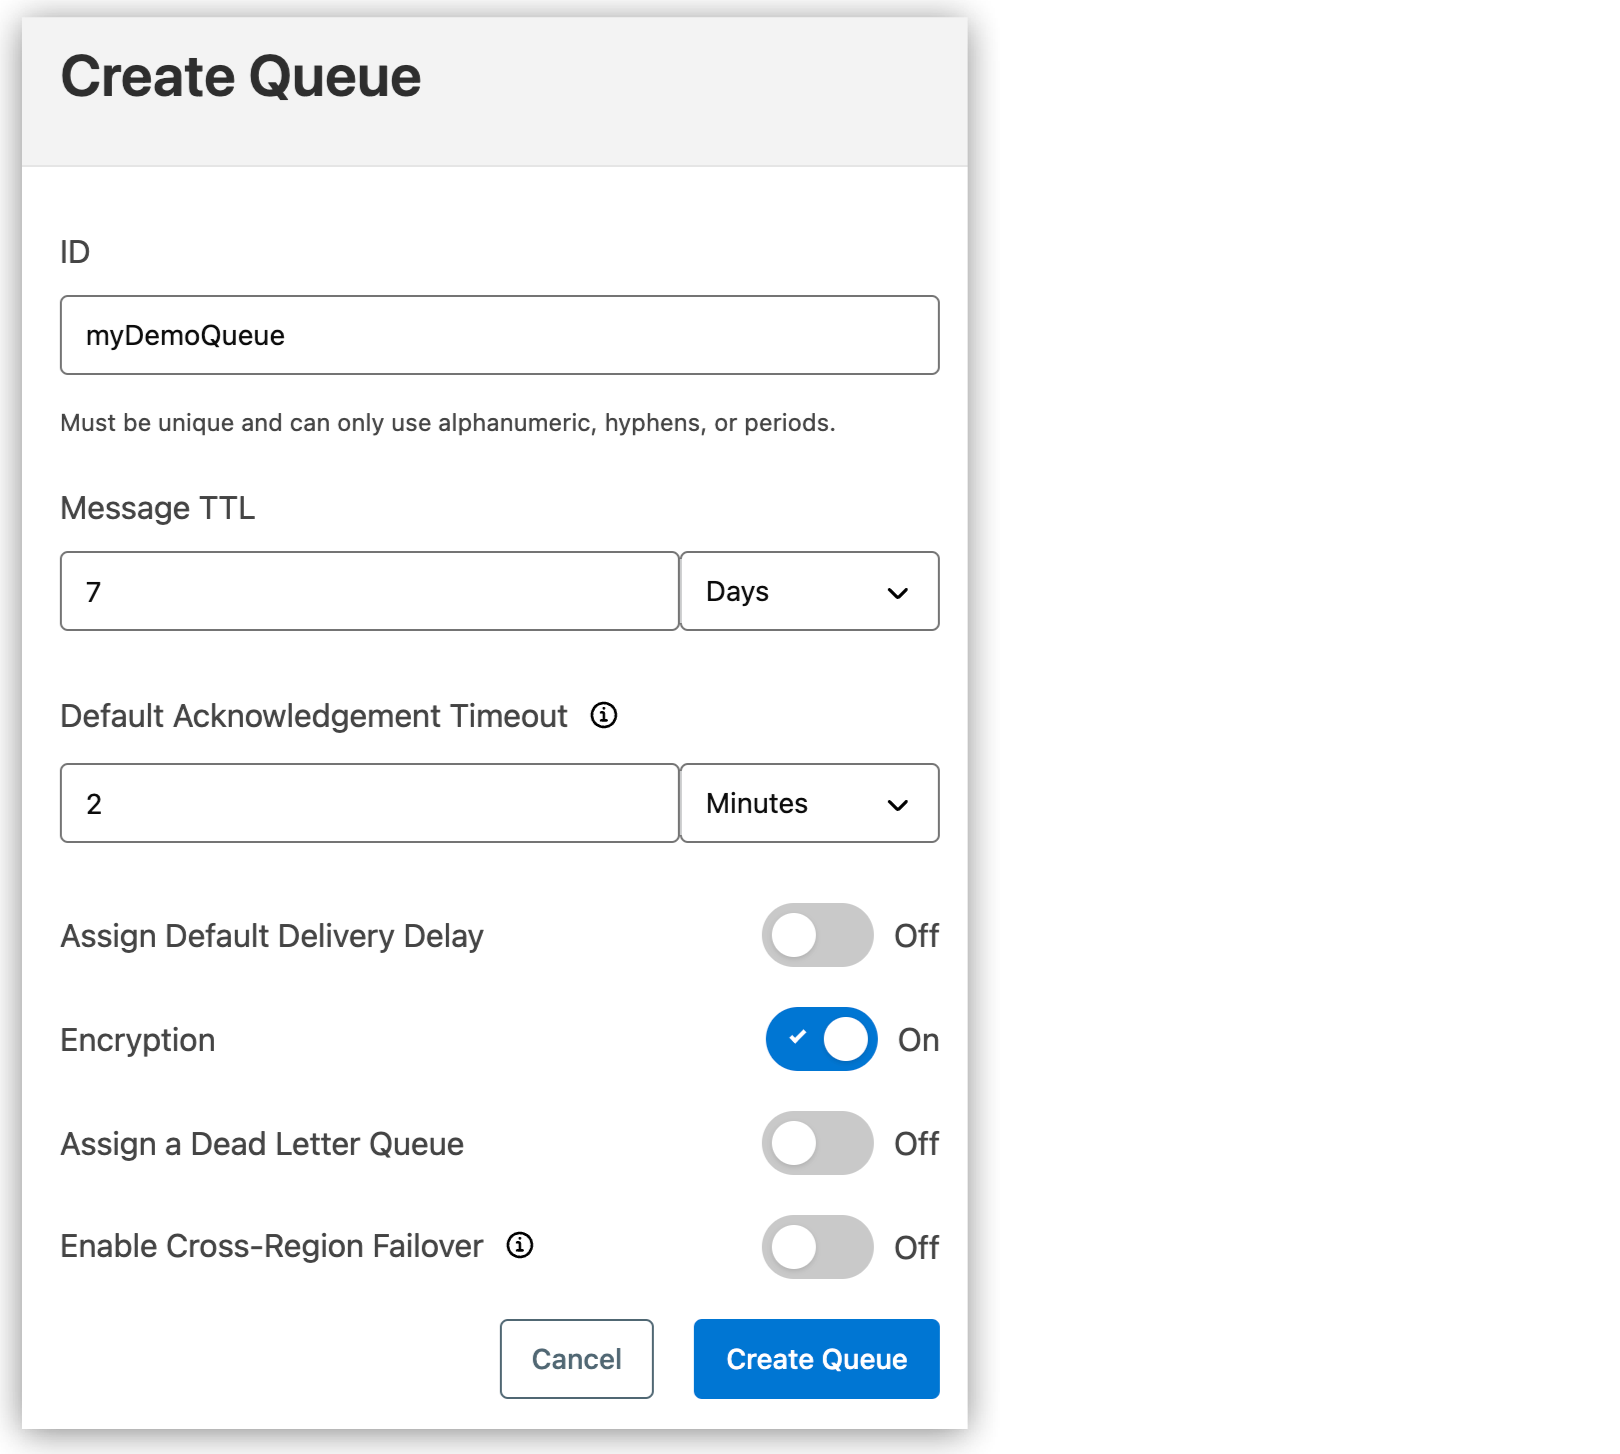
Task: Click the Create Queue button
Action: (815, 1359)
